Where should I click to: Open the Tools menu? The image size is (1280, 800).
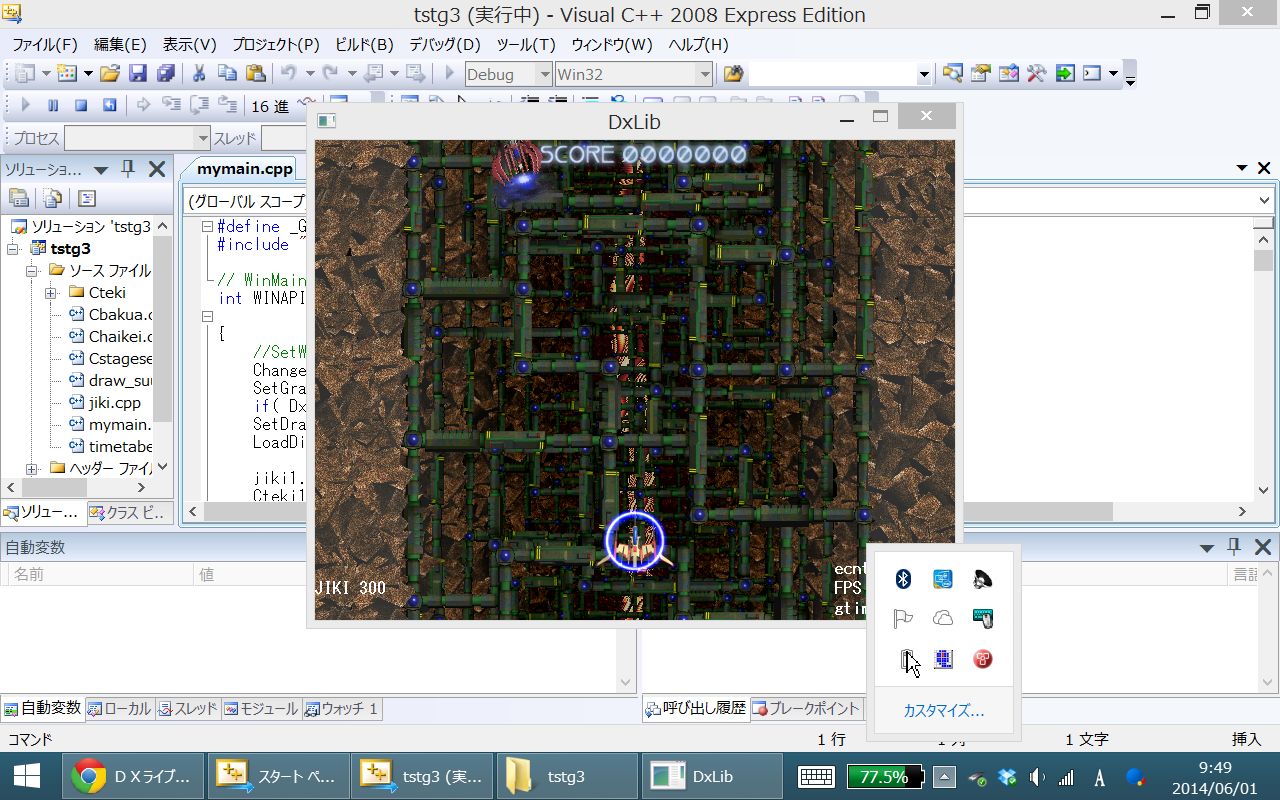pos(526,44)
